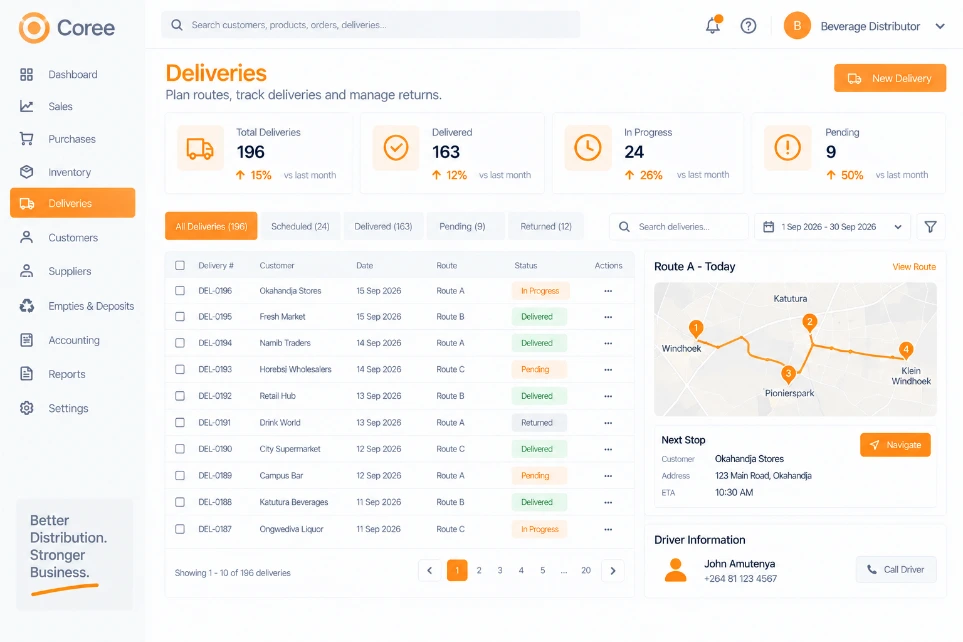Click View Route link

914,267
